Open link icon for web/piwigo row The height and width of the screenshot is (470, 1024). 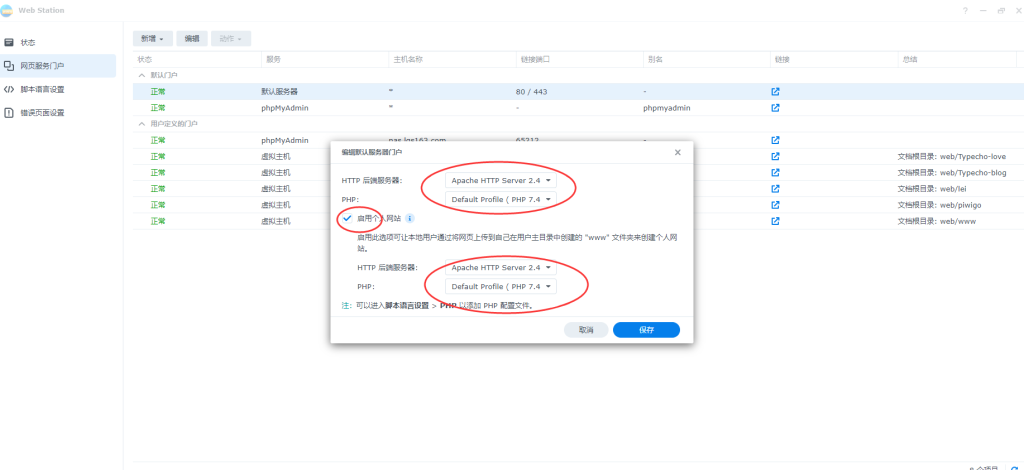[x=775, y=205]
